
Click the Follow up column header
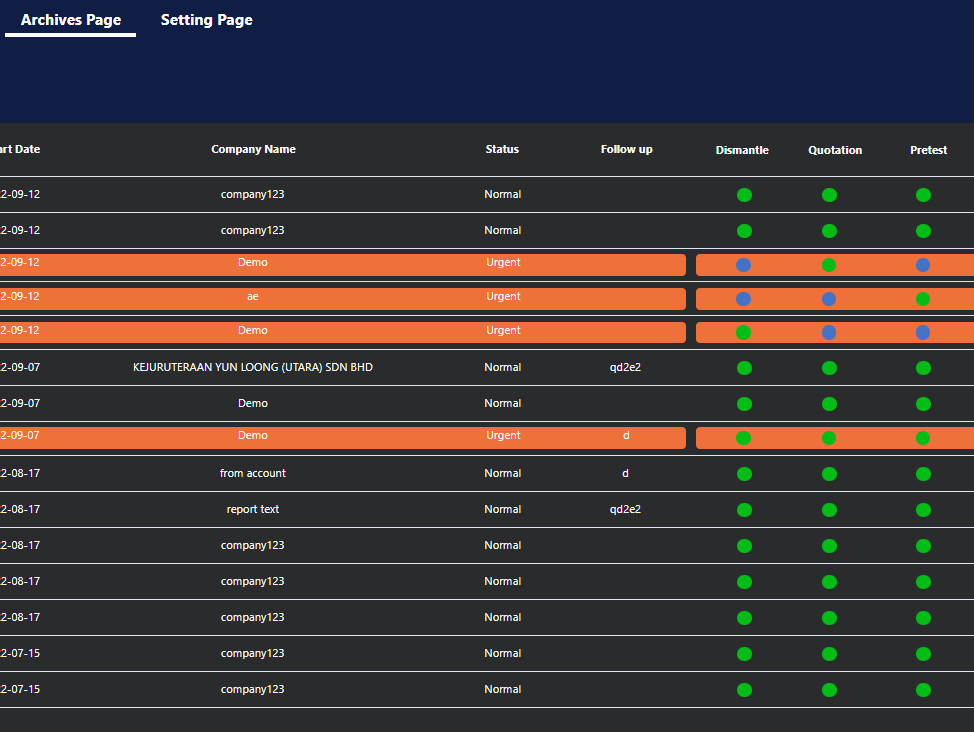coord(626,150)
